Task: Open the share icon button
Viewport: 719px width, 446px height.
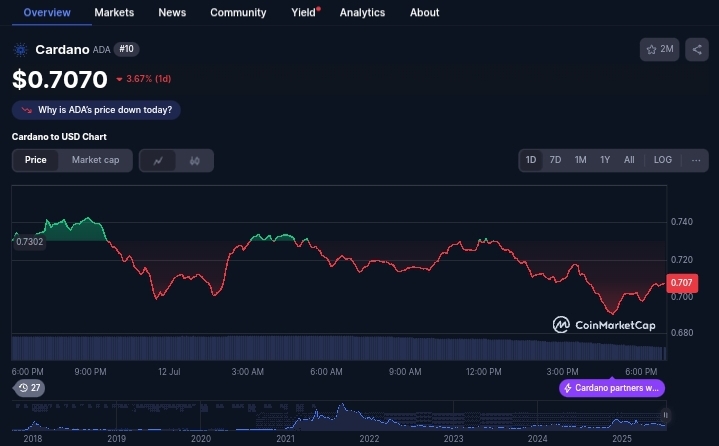Action: pos(697,50)
